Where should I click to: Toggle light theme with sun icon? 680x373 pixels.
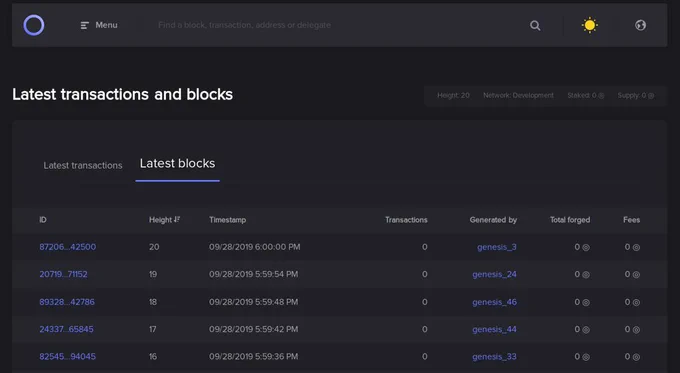point(589,25)
